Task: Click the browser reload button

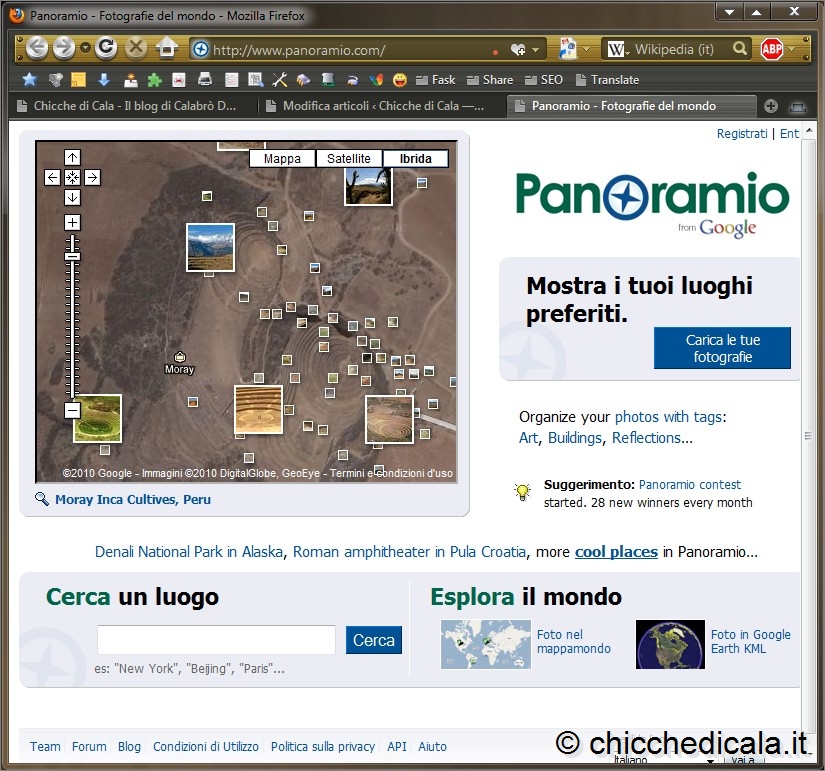Action: pos(106,48)
